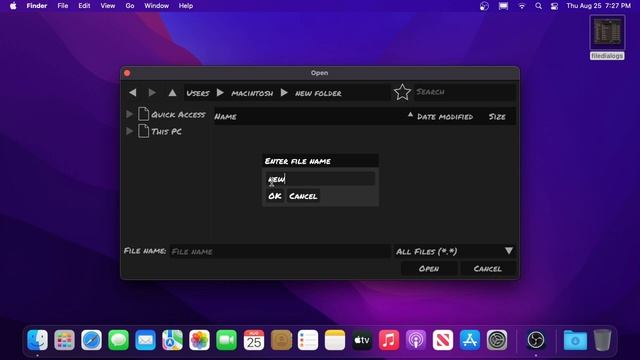Open the Go menu

click(130, 6)
